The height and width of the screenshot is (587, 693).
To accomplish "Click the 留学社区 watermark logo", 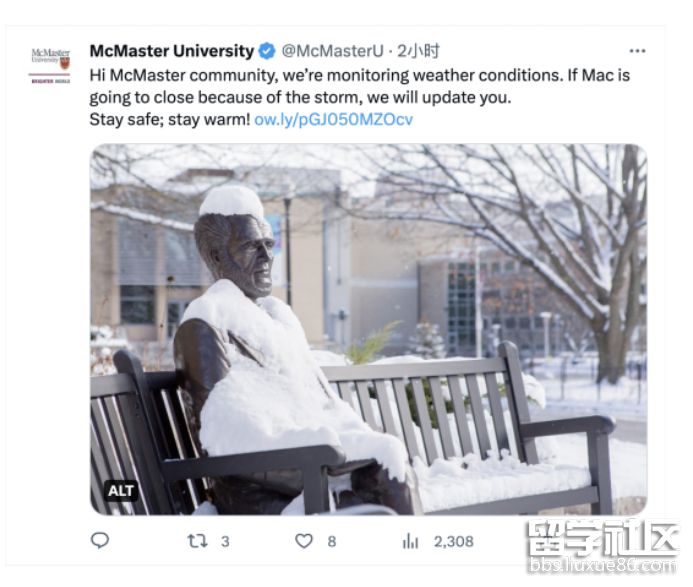I will point(602,538).
